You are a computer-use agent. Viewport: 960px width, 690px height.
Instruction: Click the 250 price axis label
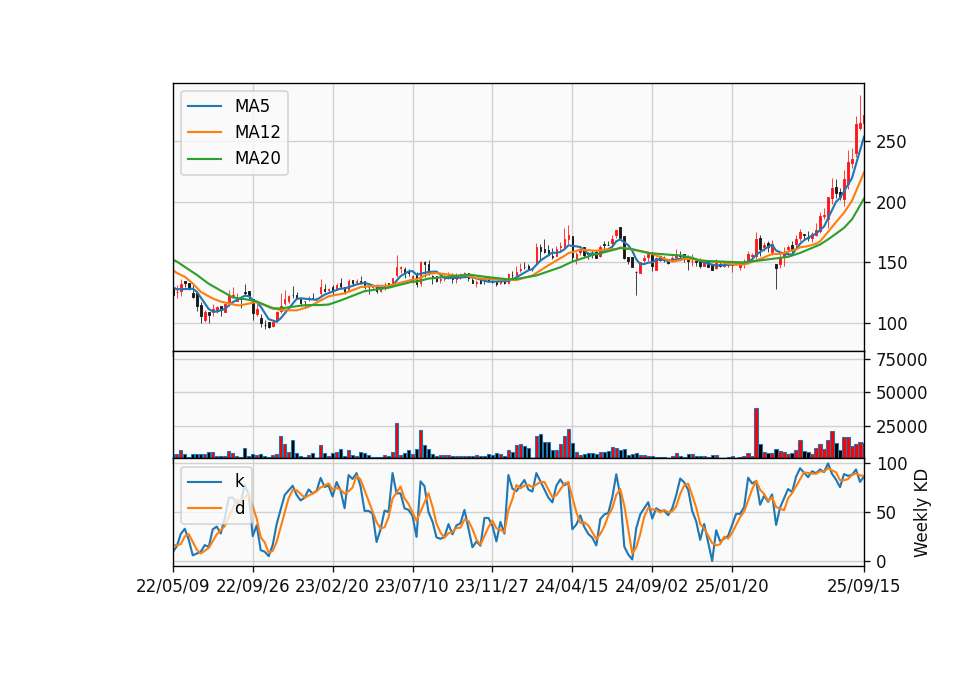pos(891,142)
